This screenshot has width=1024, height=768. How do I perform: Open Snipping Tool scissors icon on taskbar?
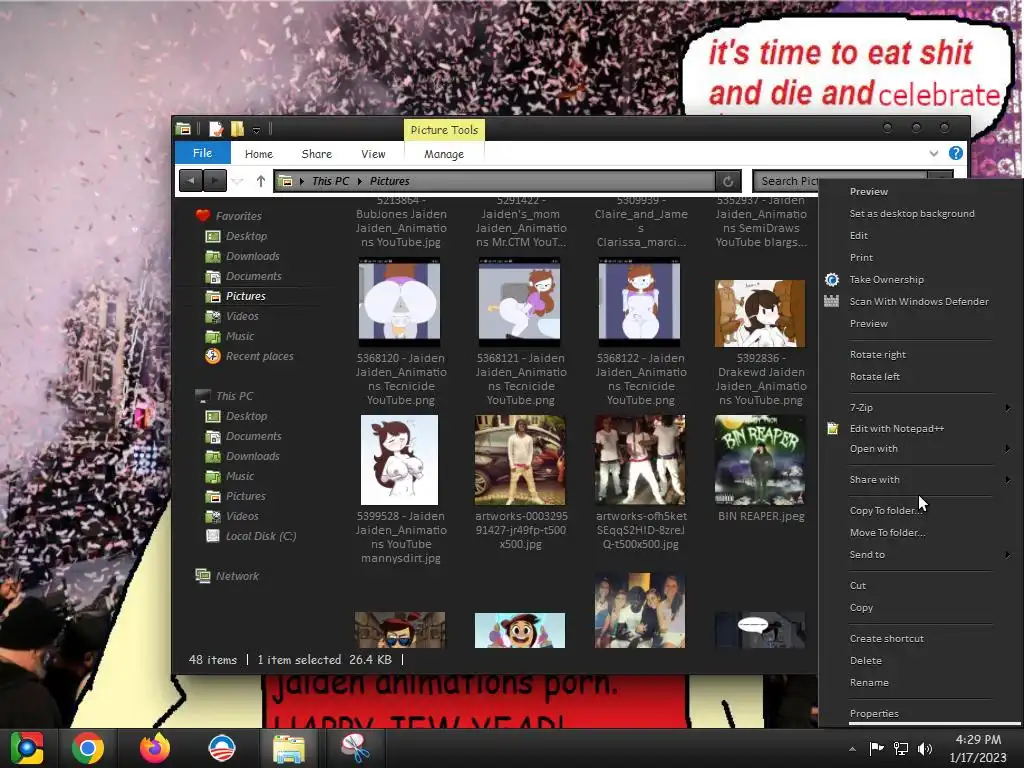(x=355, y=748)
